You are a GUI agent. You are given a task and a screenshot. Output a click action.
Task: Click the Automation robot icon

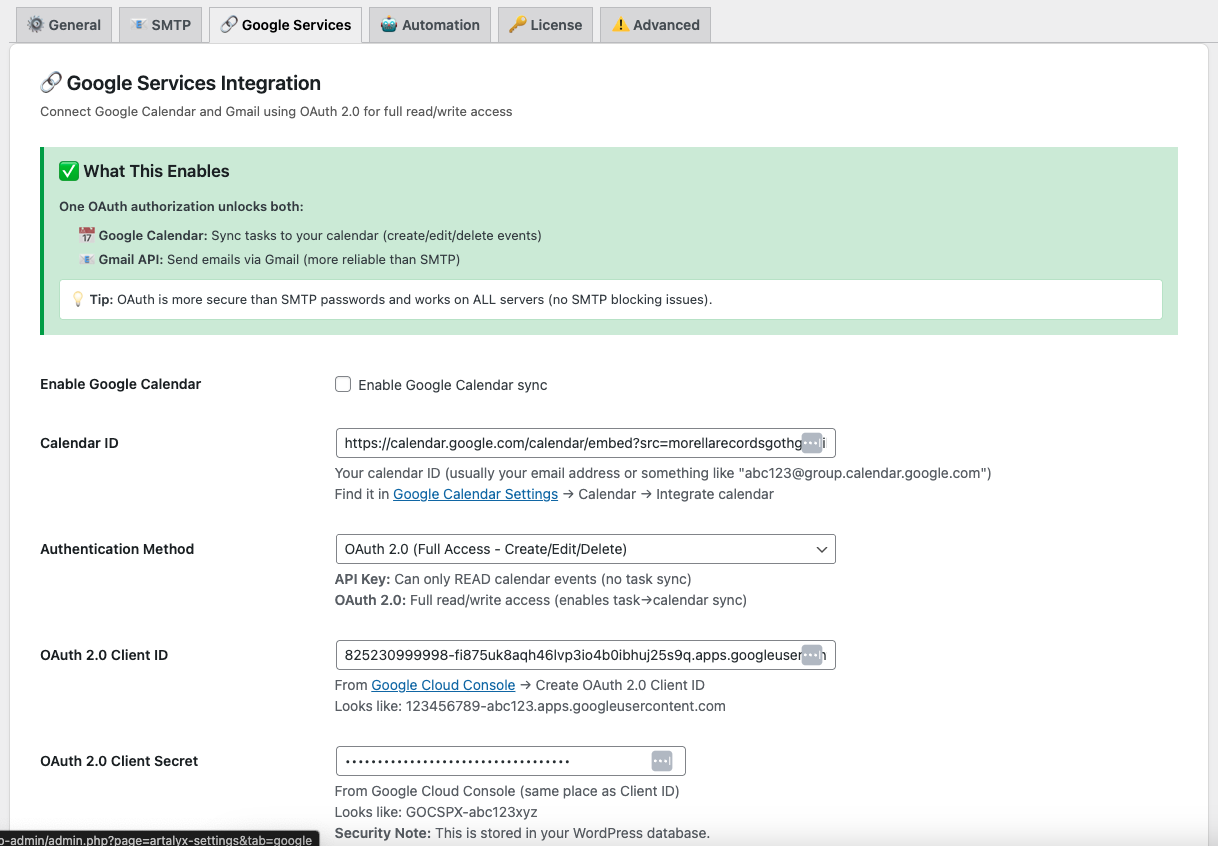pos(388,25)
